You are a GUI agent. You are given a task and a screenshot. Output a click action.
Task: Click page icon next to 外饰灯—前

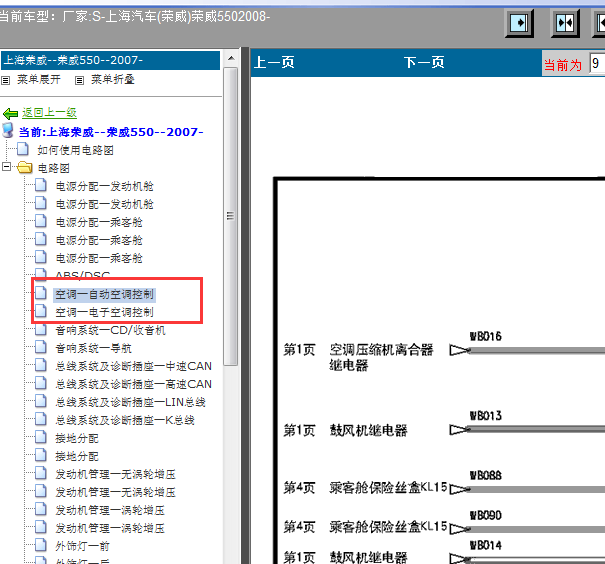coord(41,544)
